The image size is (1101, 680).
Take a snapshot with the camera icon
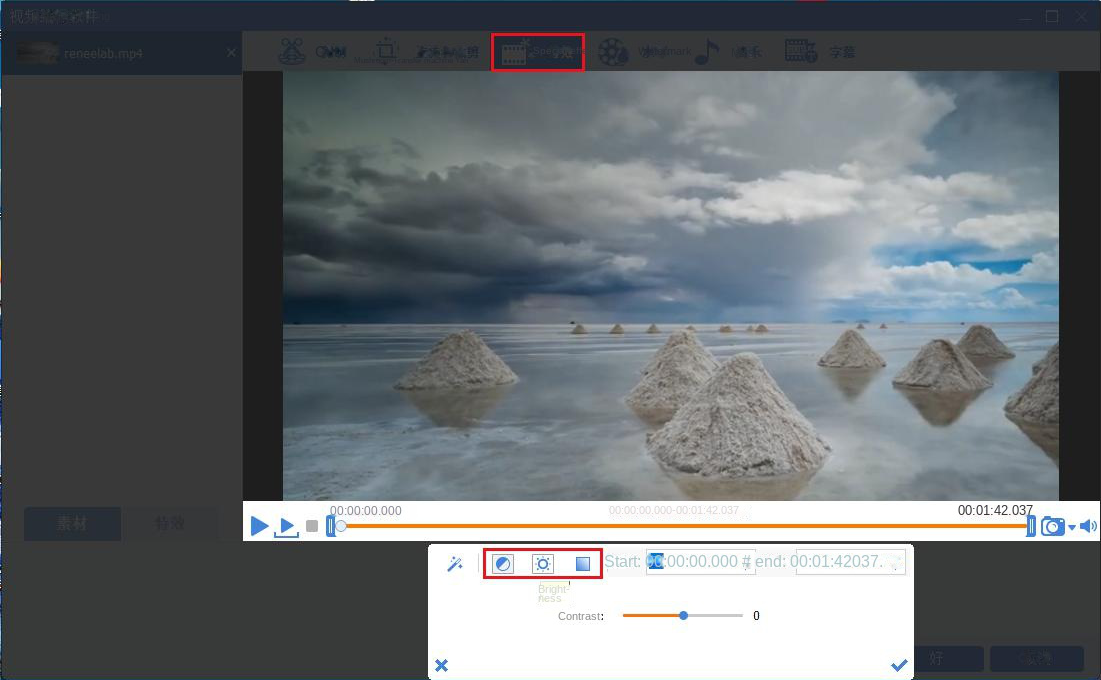[x=1052, y=526]
